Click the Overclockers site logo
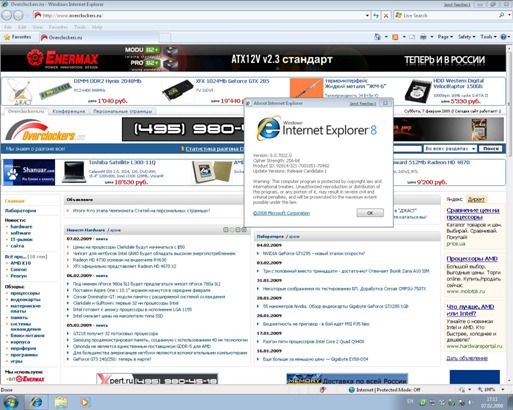513x410 pixels. 45,130
